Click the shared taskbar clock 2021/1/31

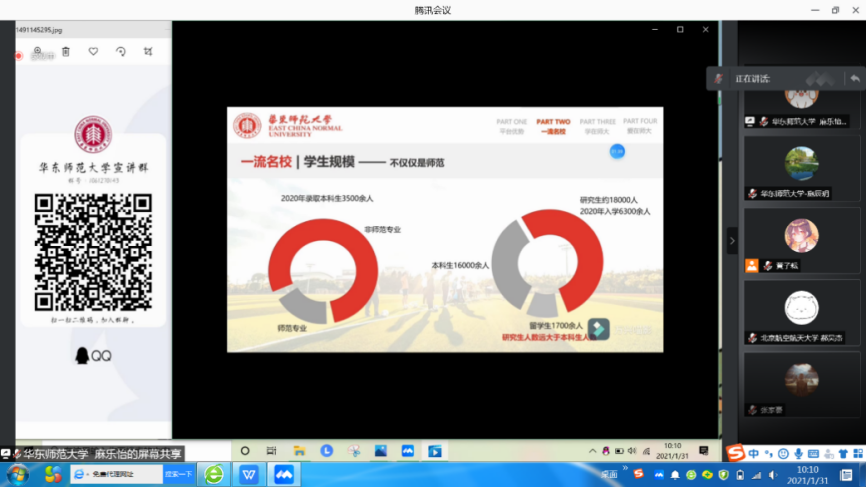coord(672,451)
